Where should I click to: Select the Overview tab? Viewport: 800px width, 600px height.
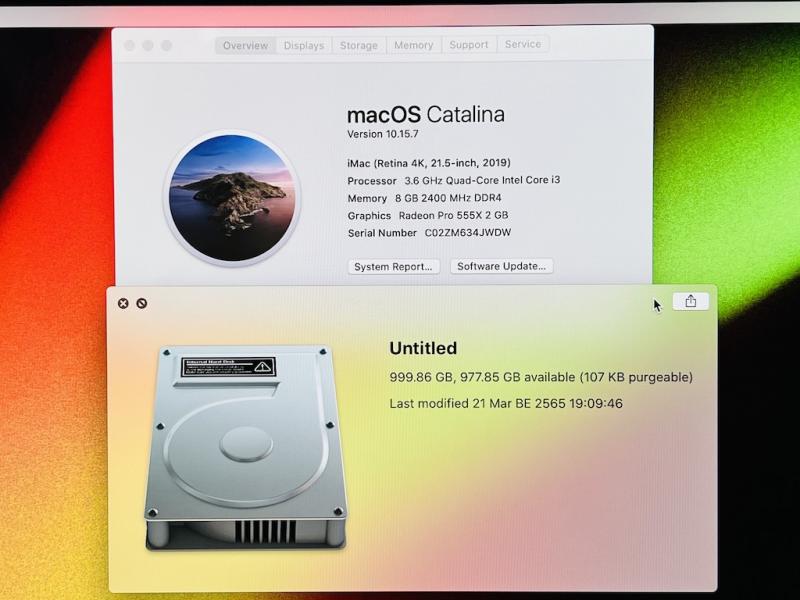point(245,45)
